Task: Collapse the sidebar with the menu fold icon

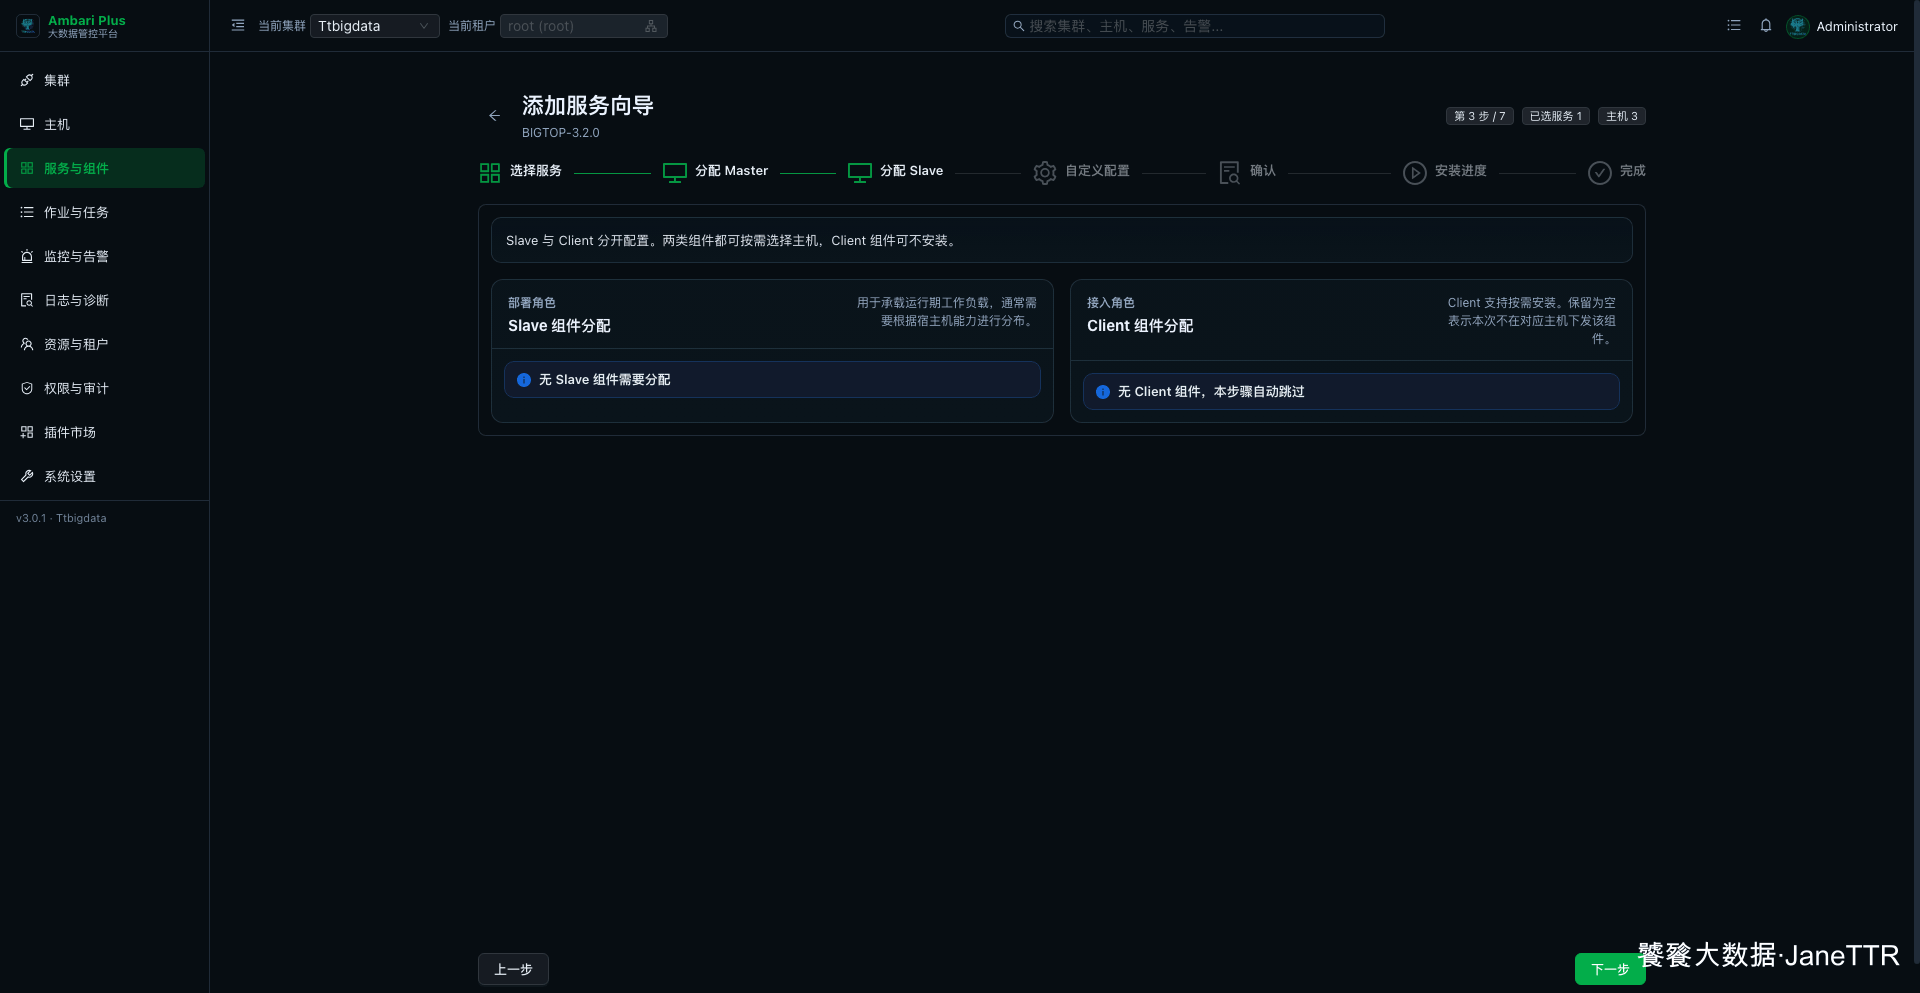Action: (x=238, y=26)
